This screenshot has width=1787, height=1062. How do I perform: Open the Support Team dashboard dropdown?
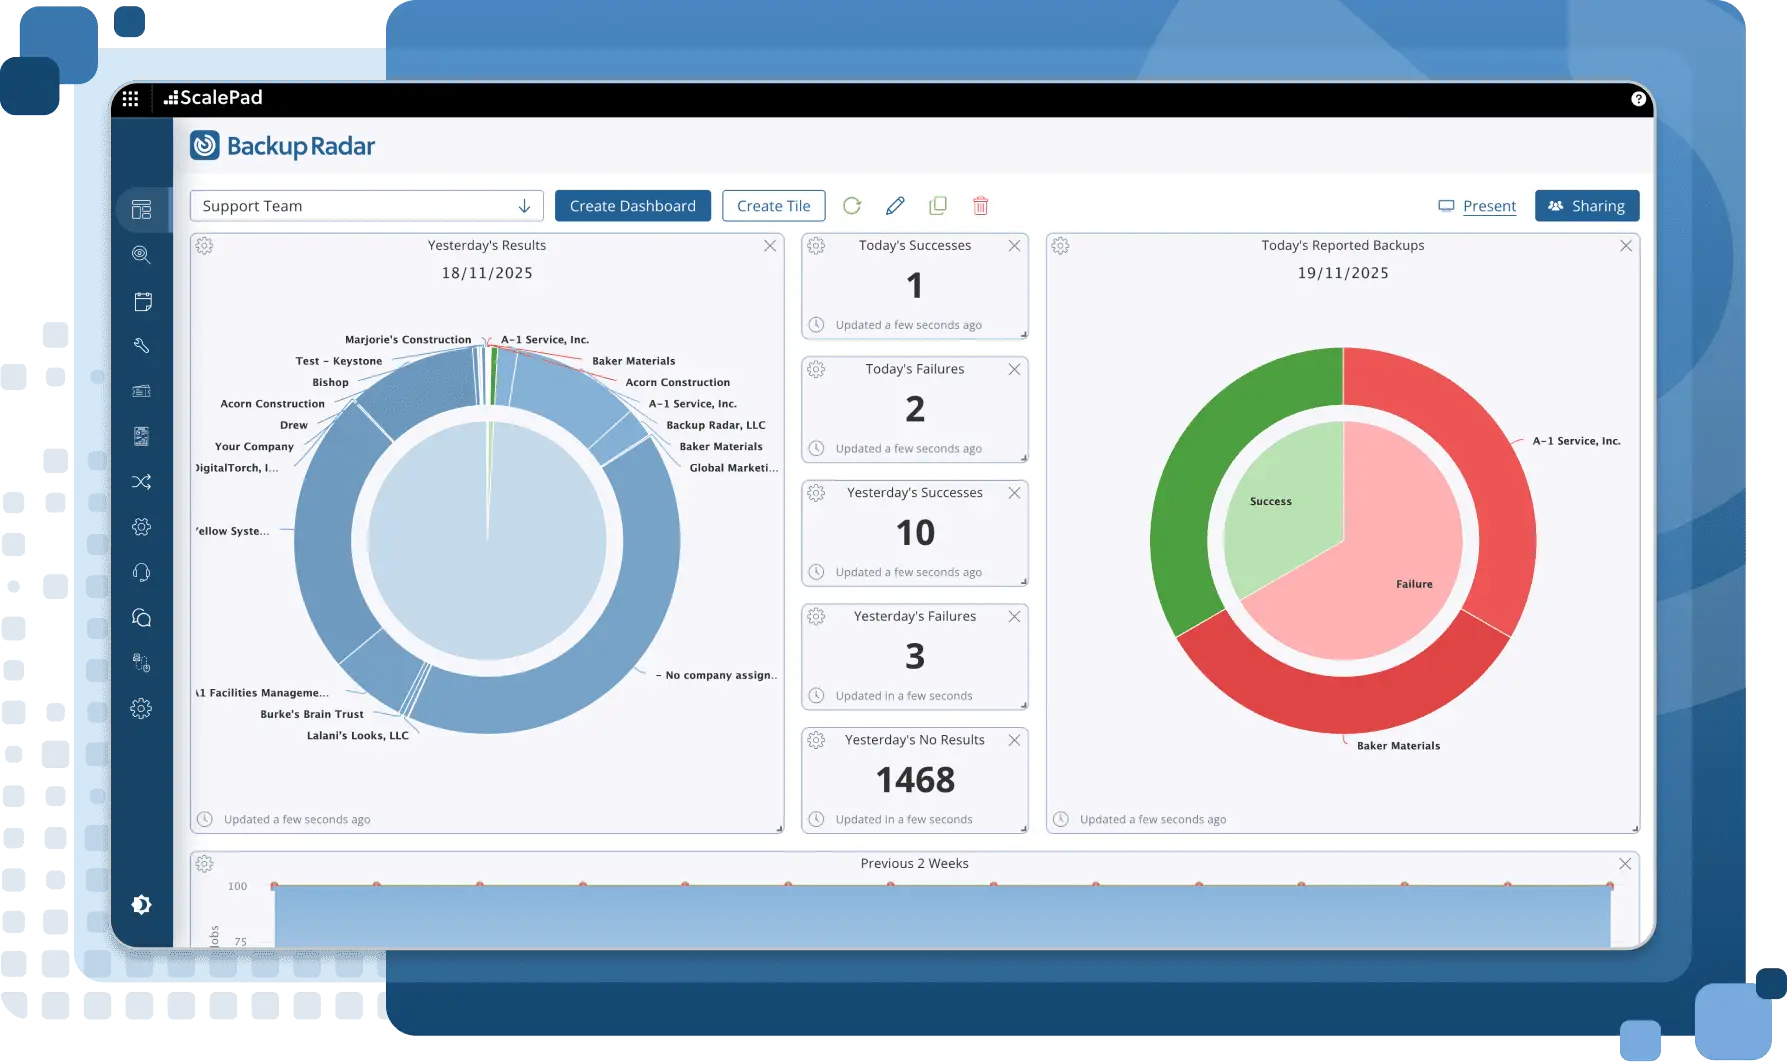(x=366, y=206)
